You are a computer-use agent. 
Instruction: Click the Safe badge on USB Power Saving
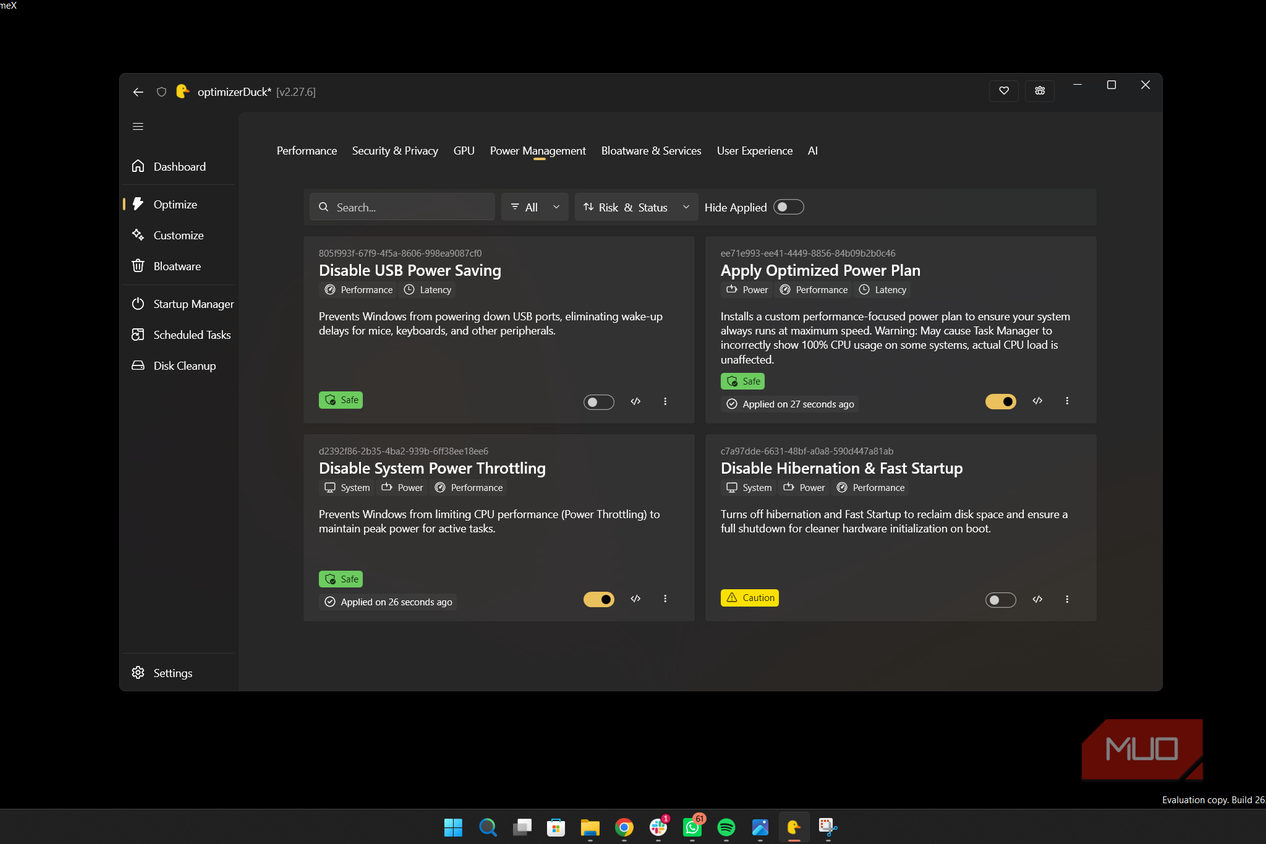pyautogui.click(x=341, y=400)
